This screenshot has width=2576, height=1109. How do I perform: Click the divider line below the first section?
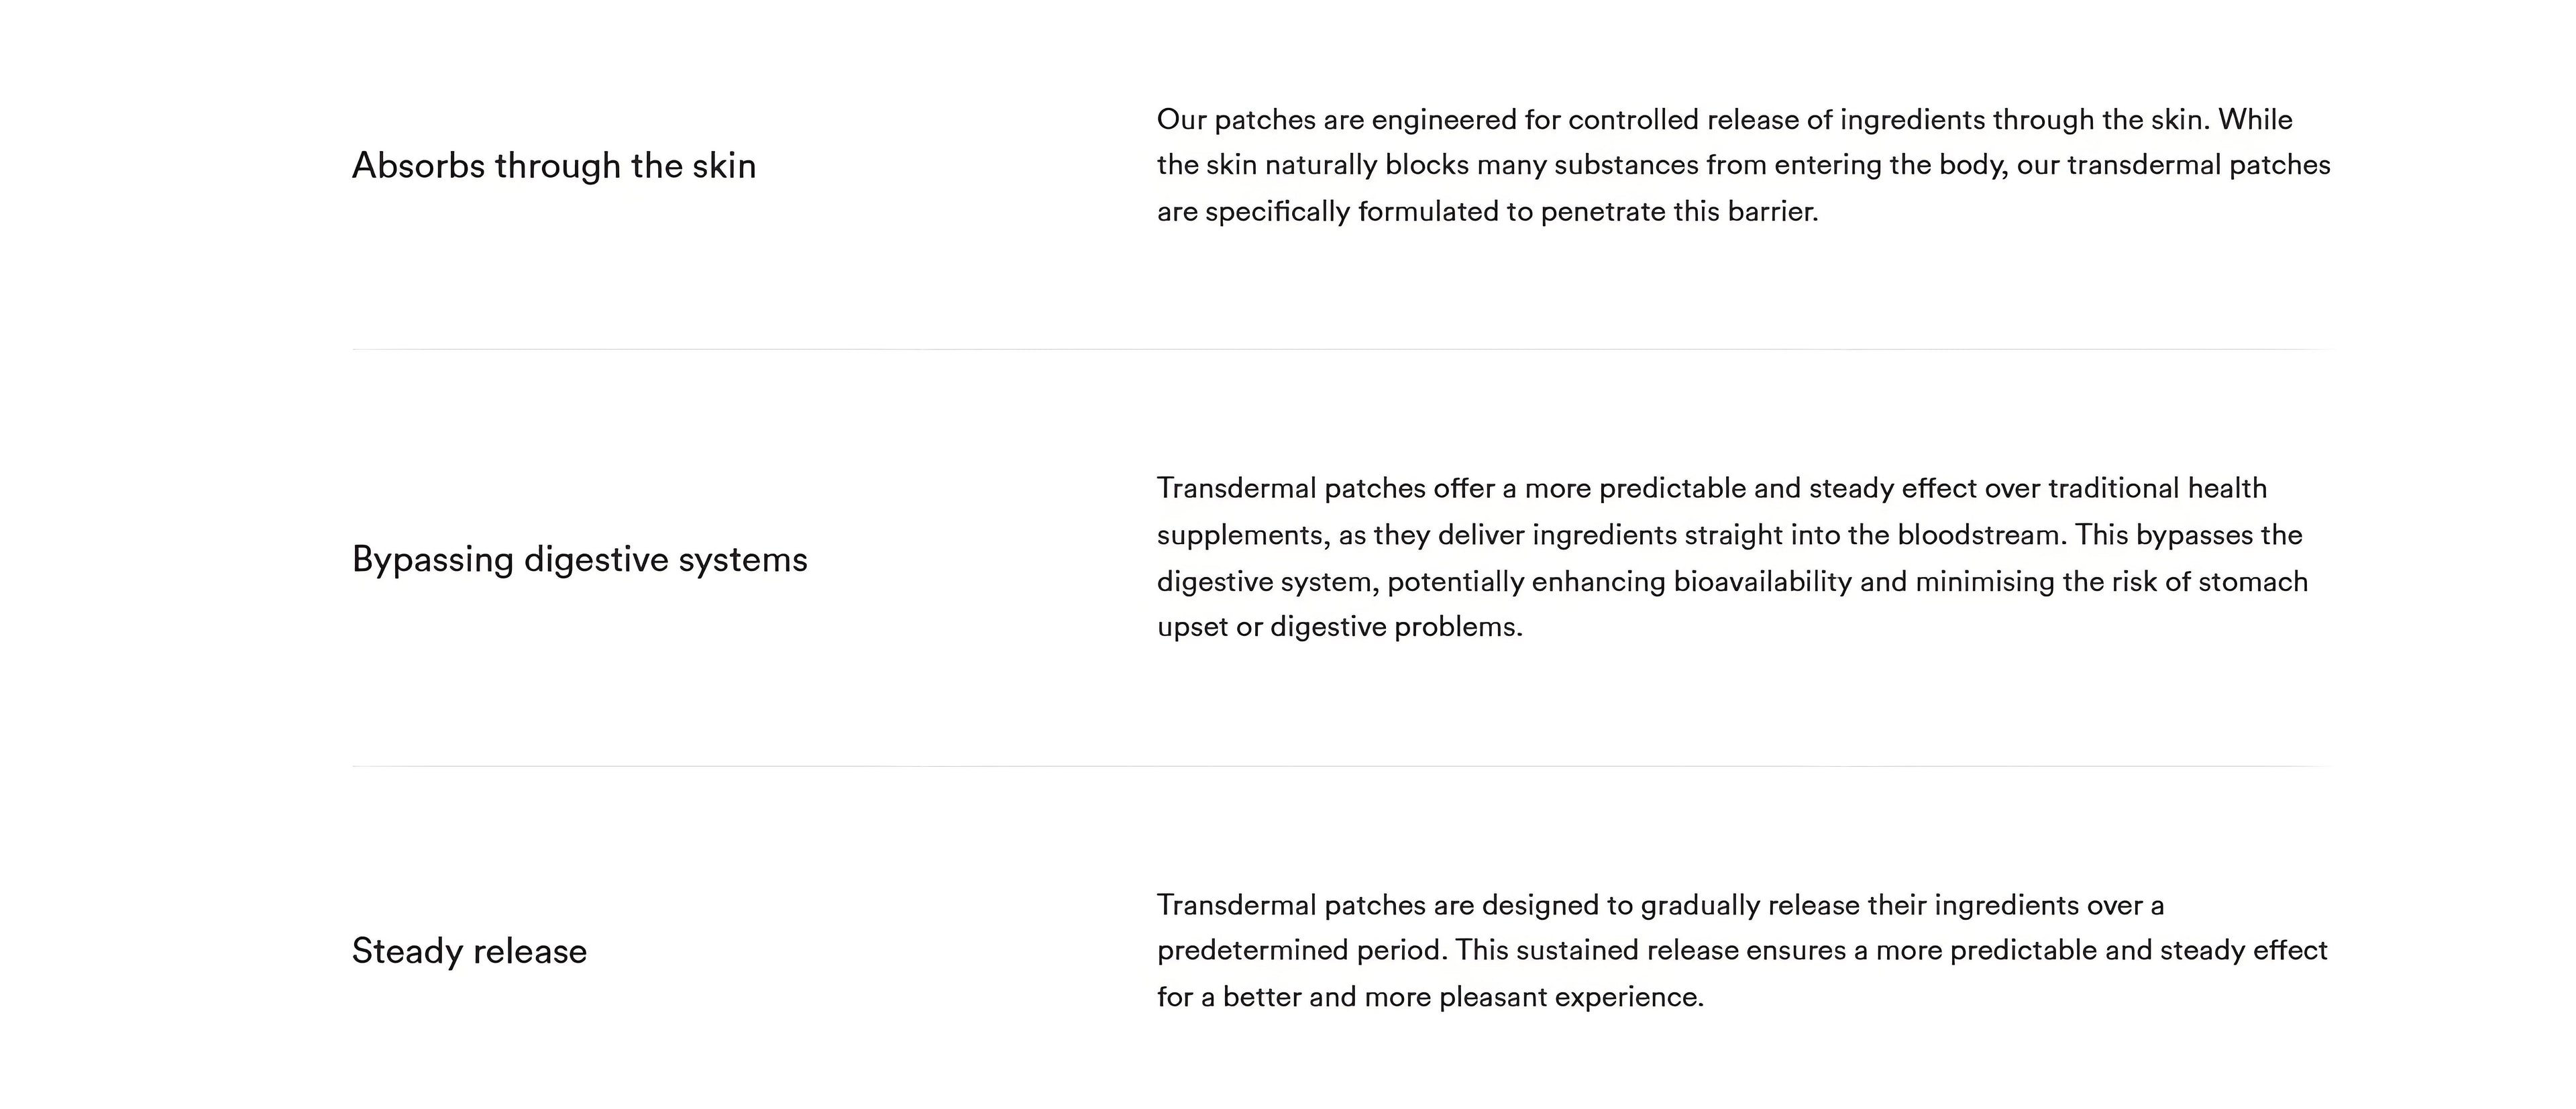[1342, 349]
